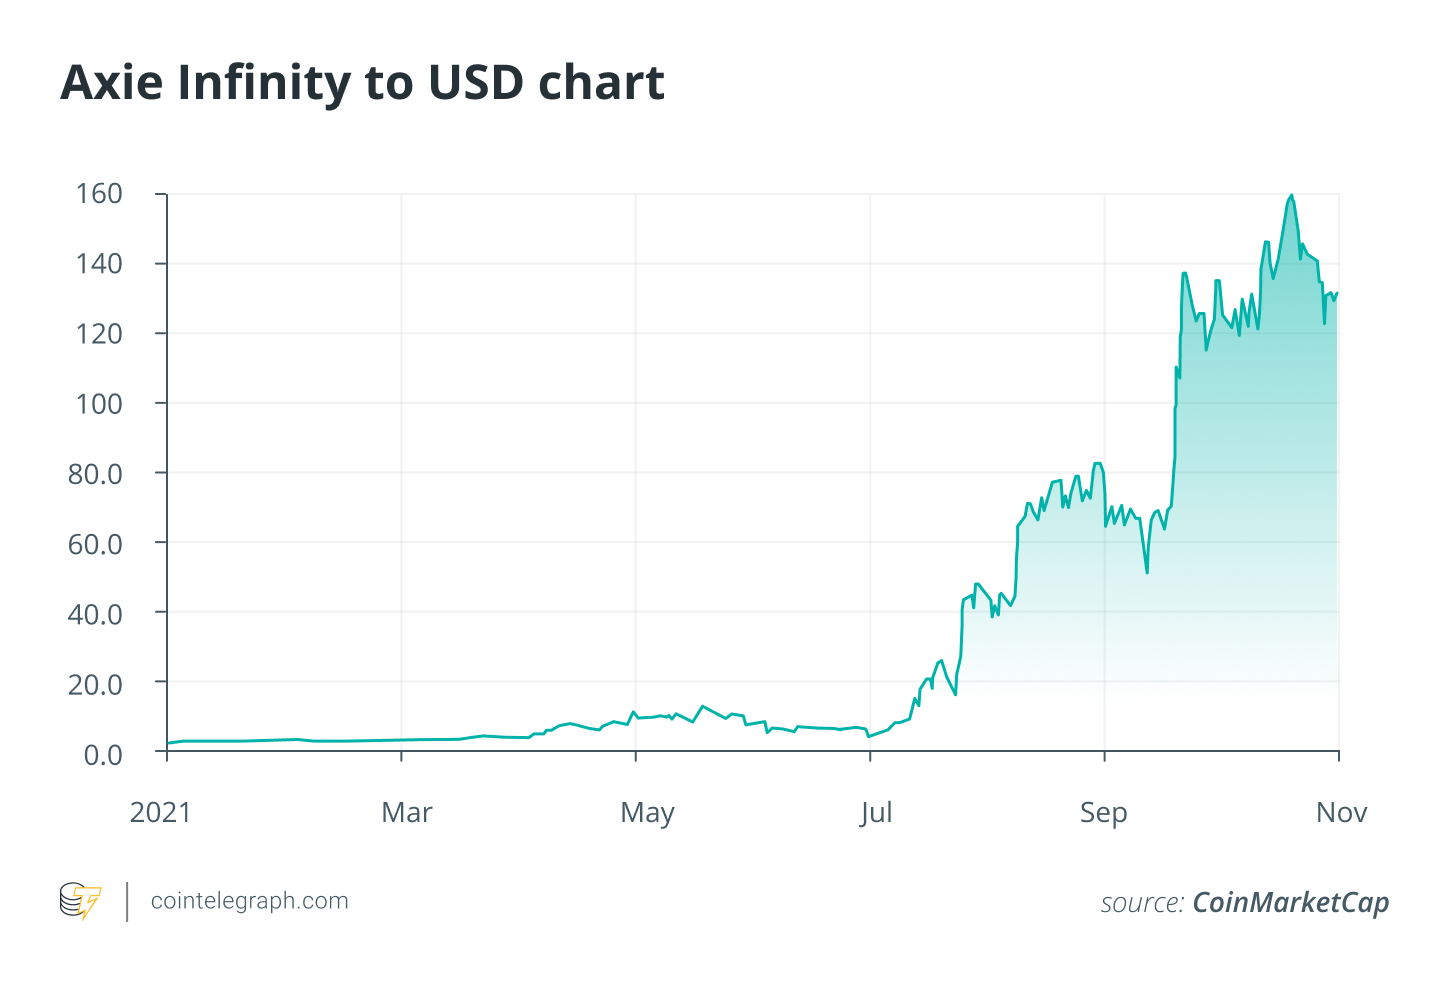
Task: Select the 140 y-axis label
Action: 99,263
